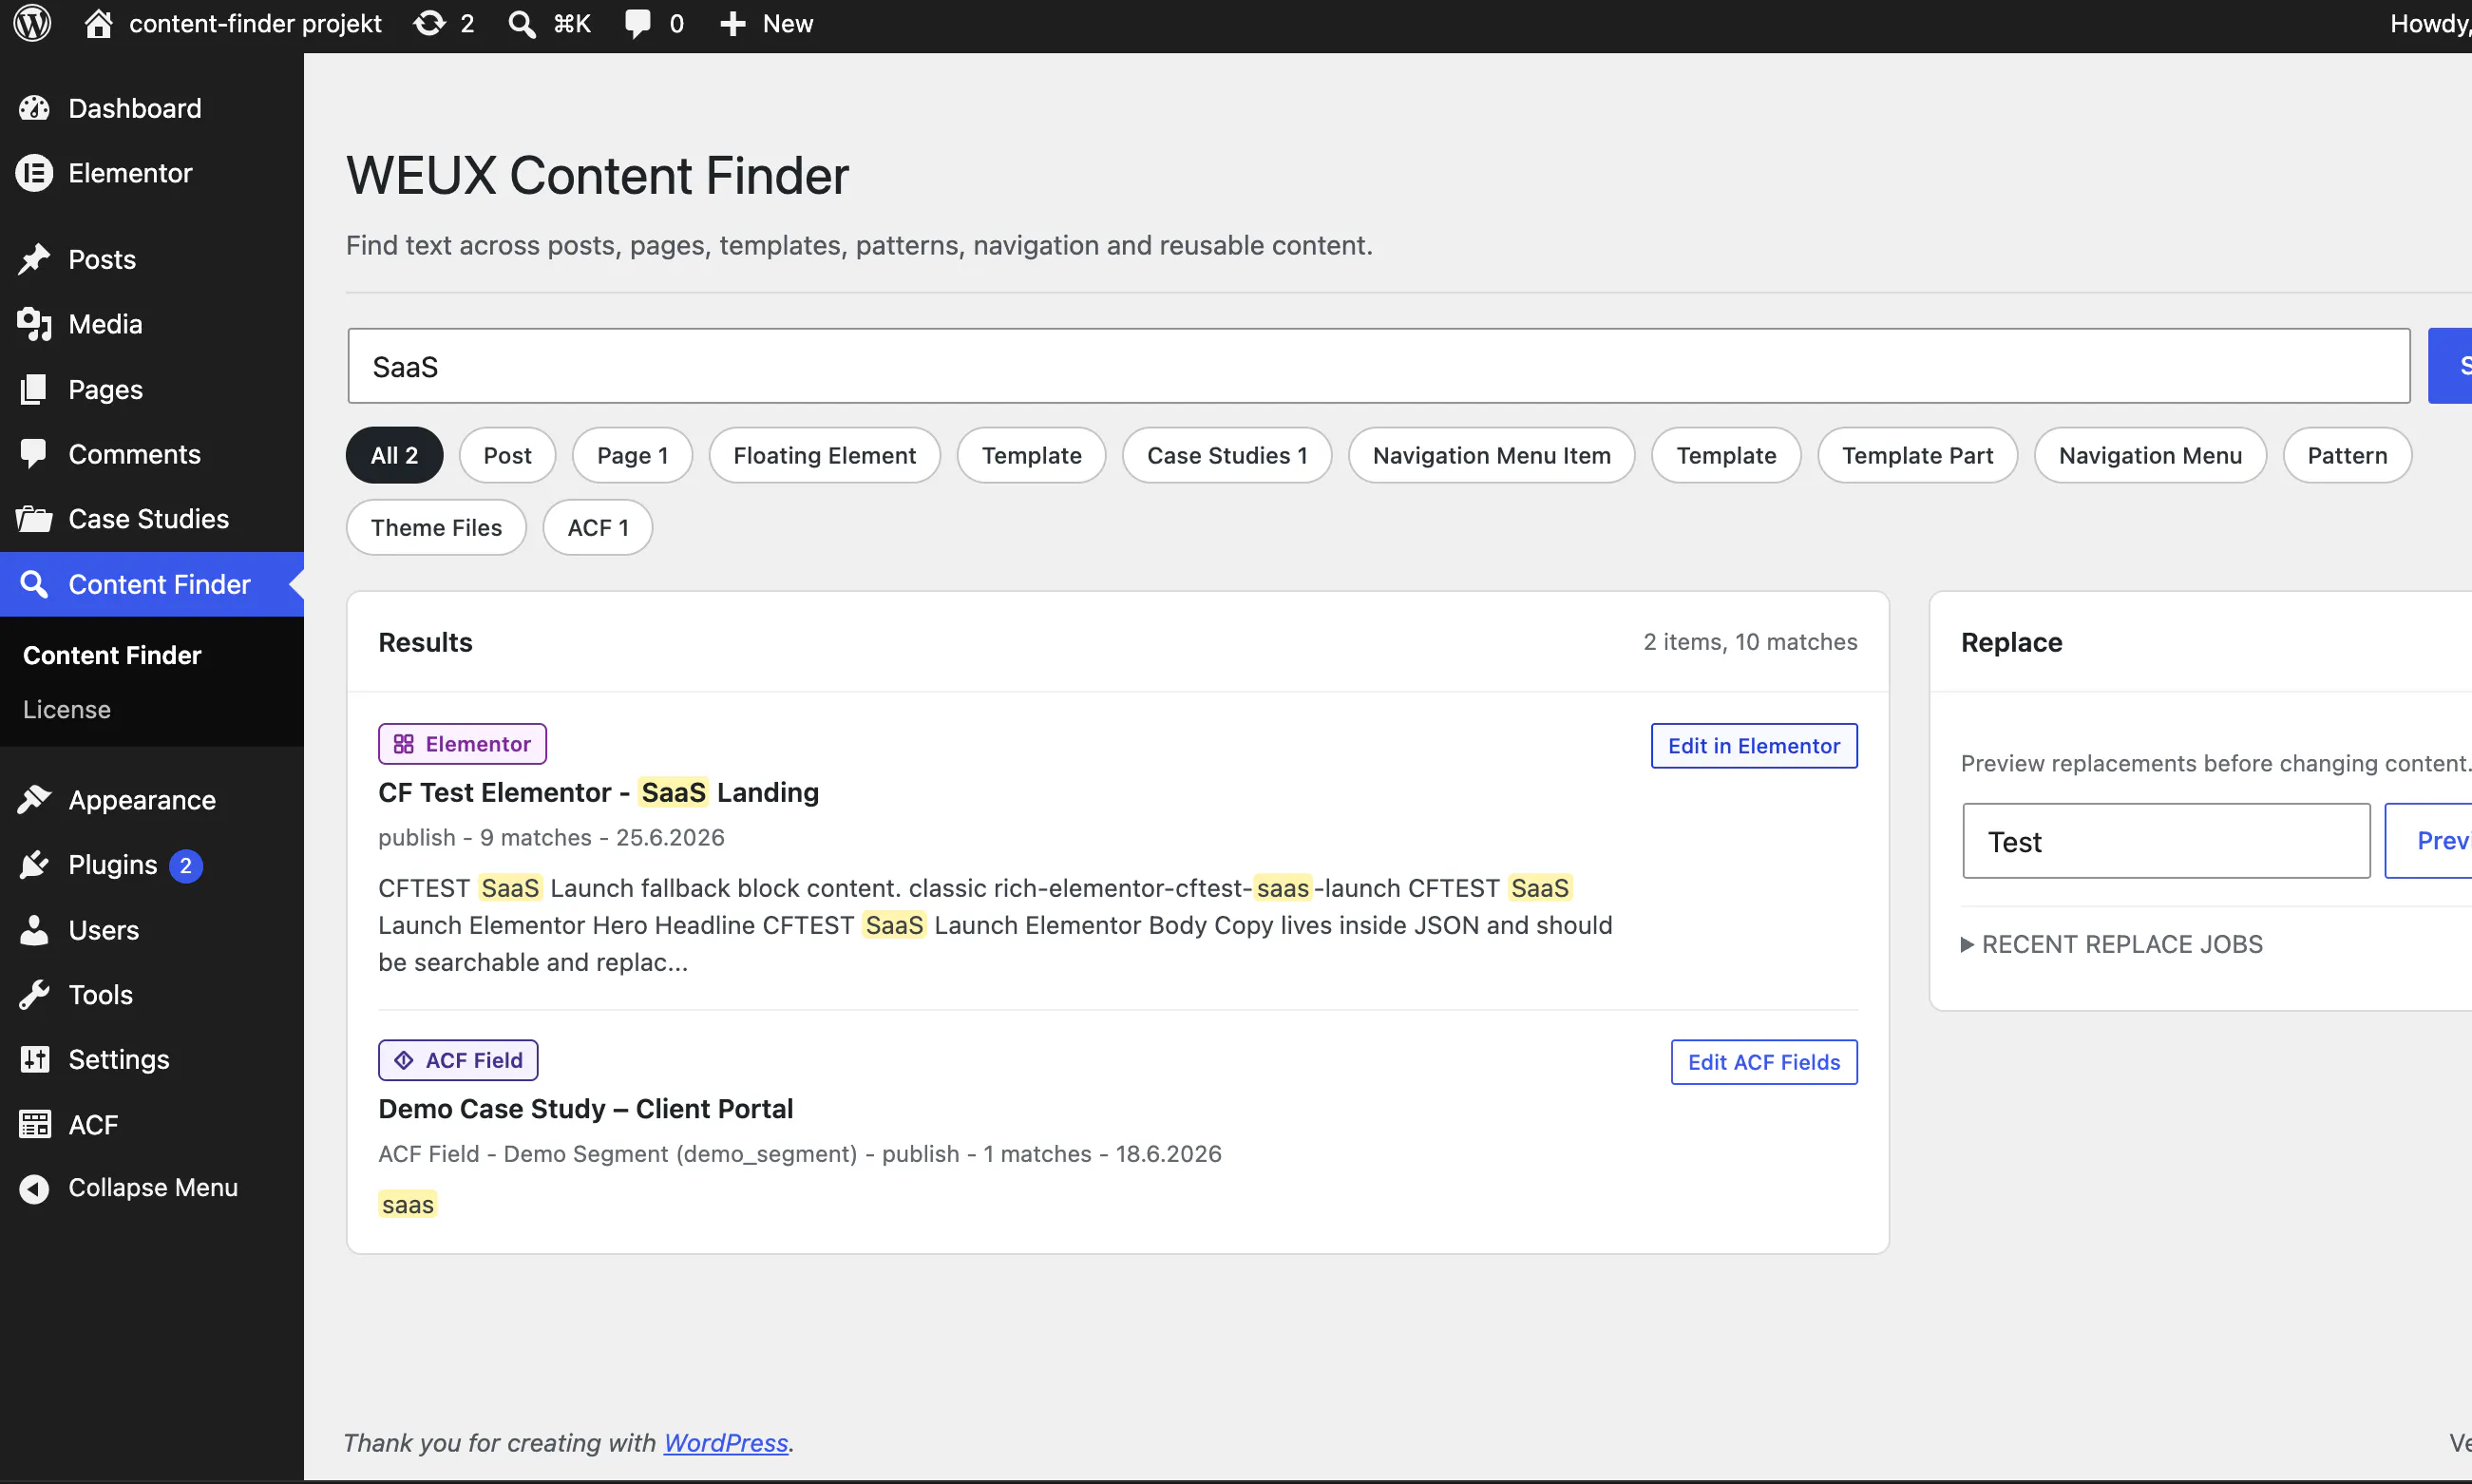
Task: Open the Plugins menu with 2 updates
Action: [x=152, y=865]
